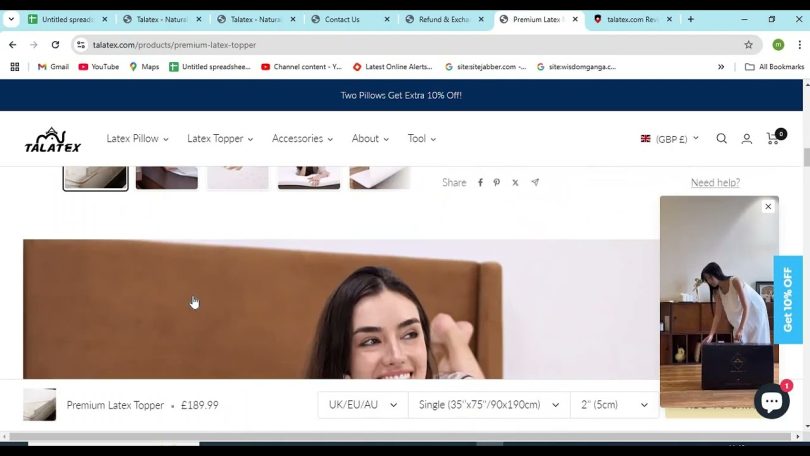
Task: Open the Single size dropdown
Action: click(487, 405)
